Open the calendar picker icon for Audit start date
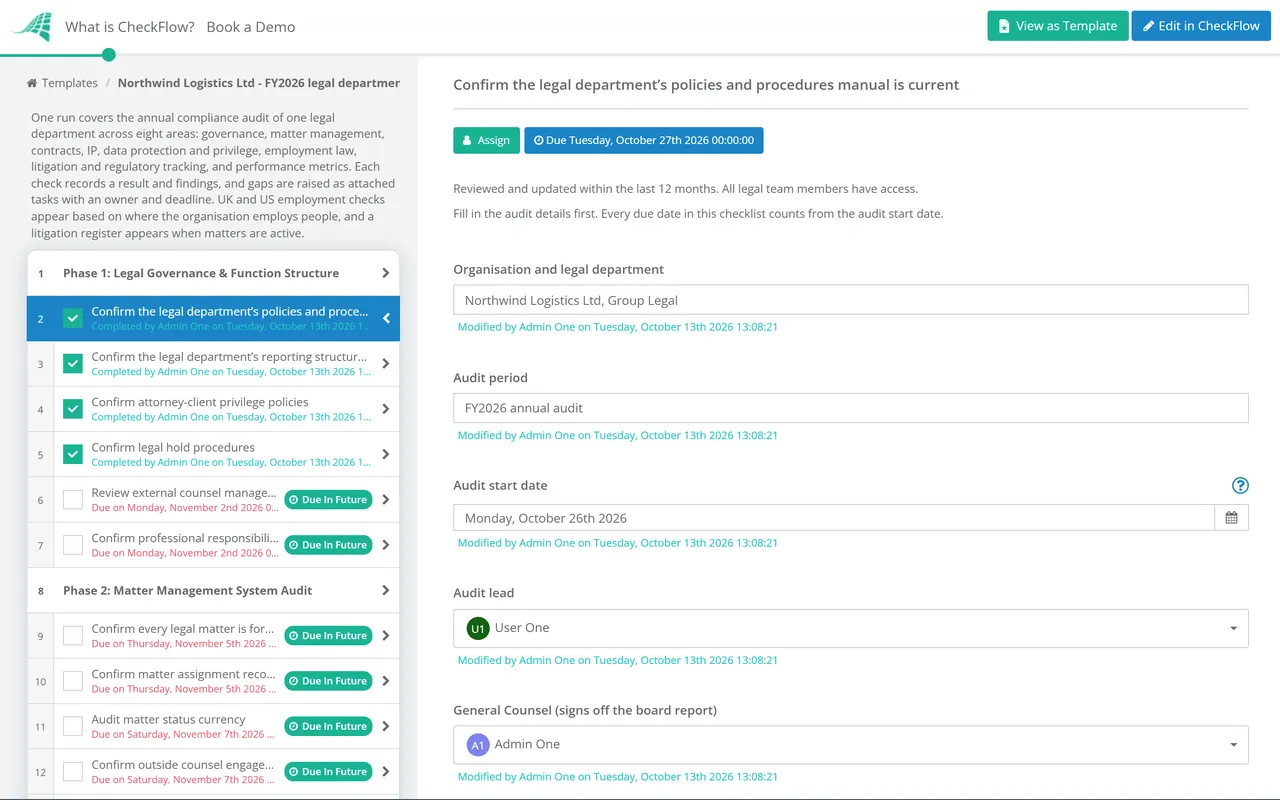1280x800 pixels. 1231,518
